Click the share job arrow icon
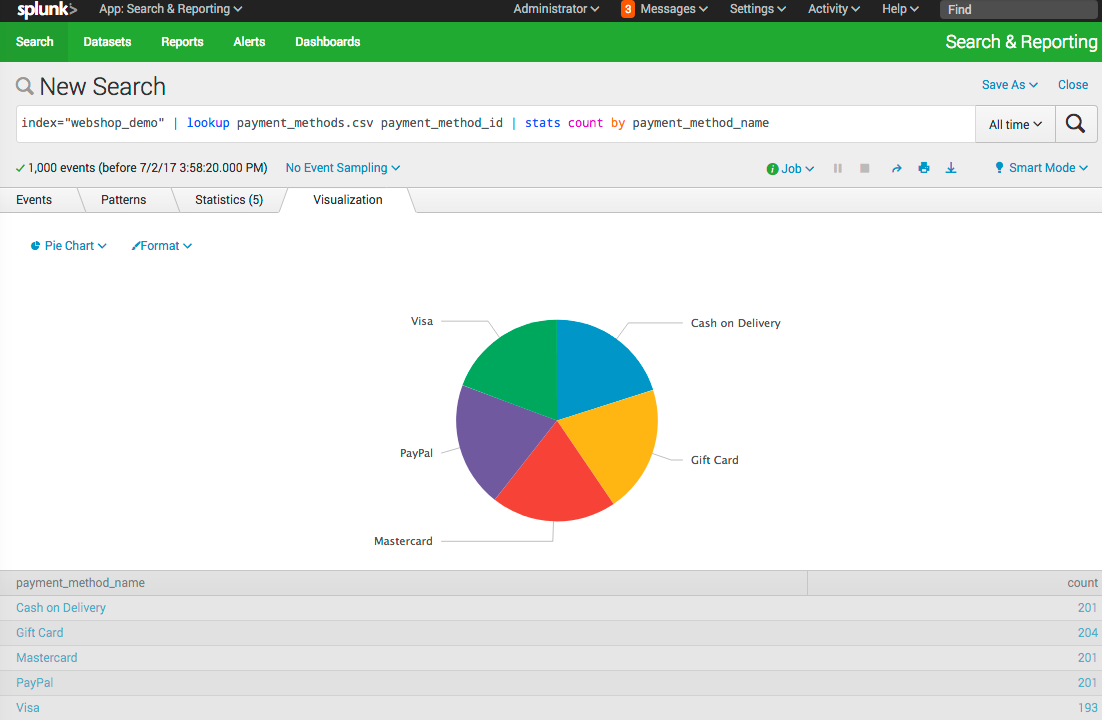The height and width of the screenshot is (720, 1102). [x=897, y=168]
